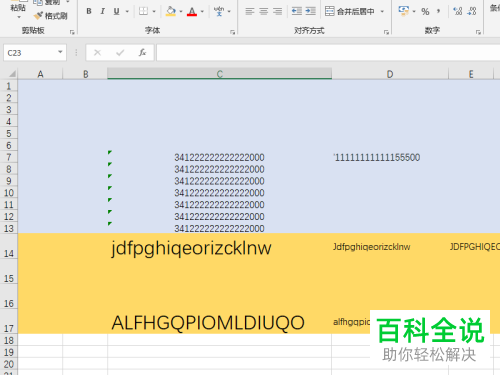Select row 17 header

[x=9, y=321]
